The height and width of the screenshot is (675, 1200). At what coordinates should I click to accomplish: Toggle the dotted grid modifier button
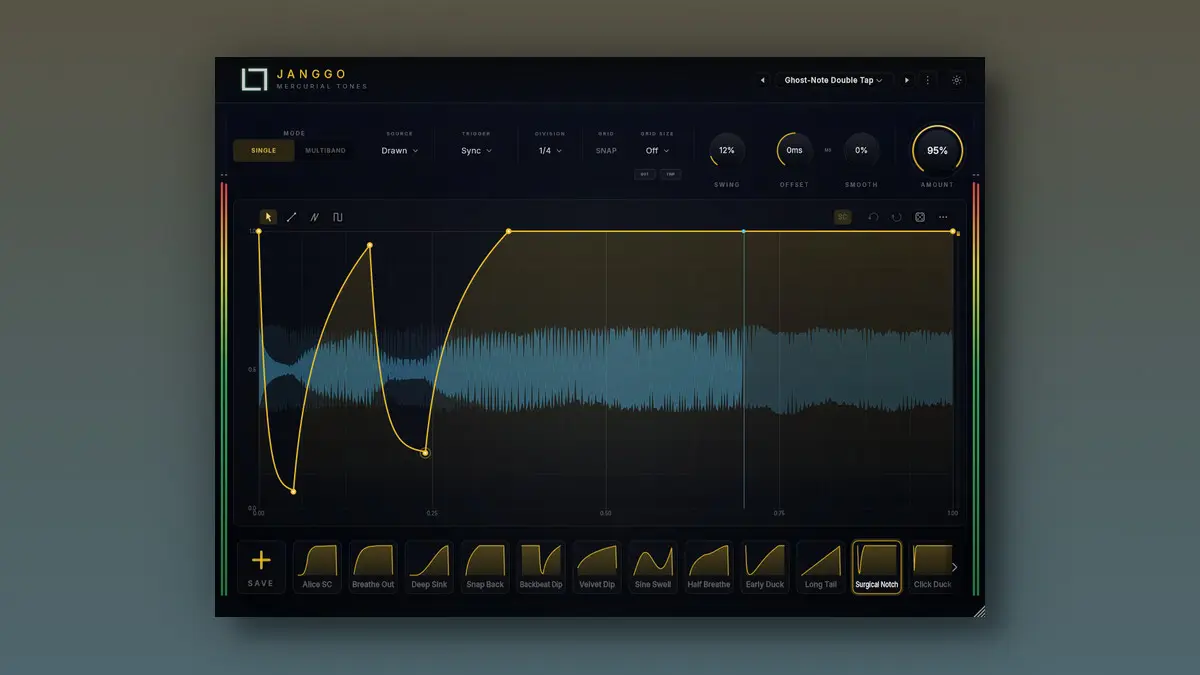(645, 174)
